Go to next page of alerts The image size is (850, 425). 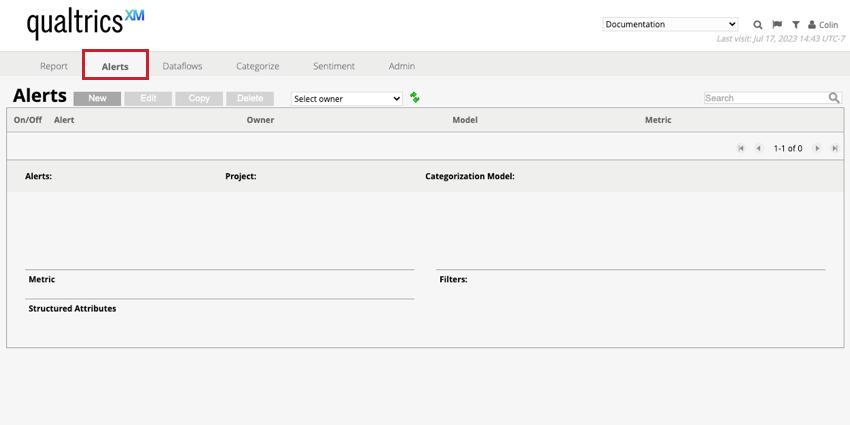pyautogui.click(x=817, y=148)
